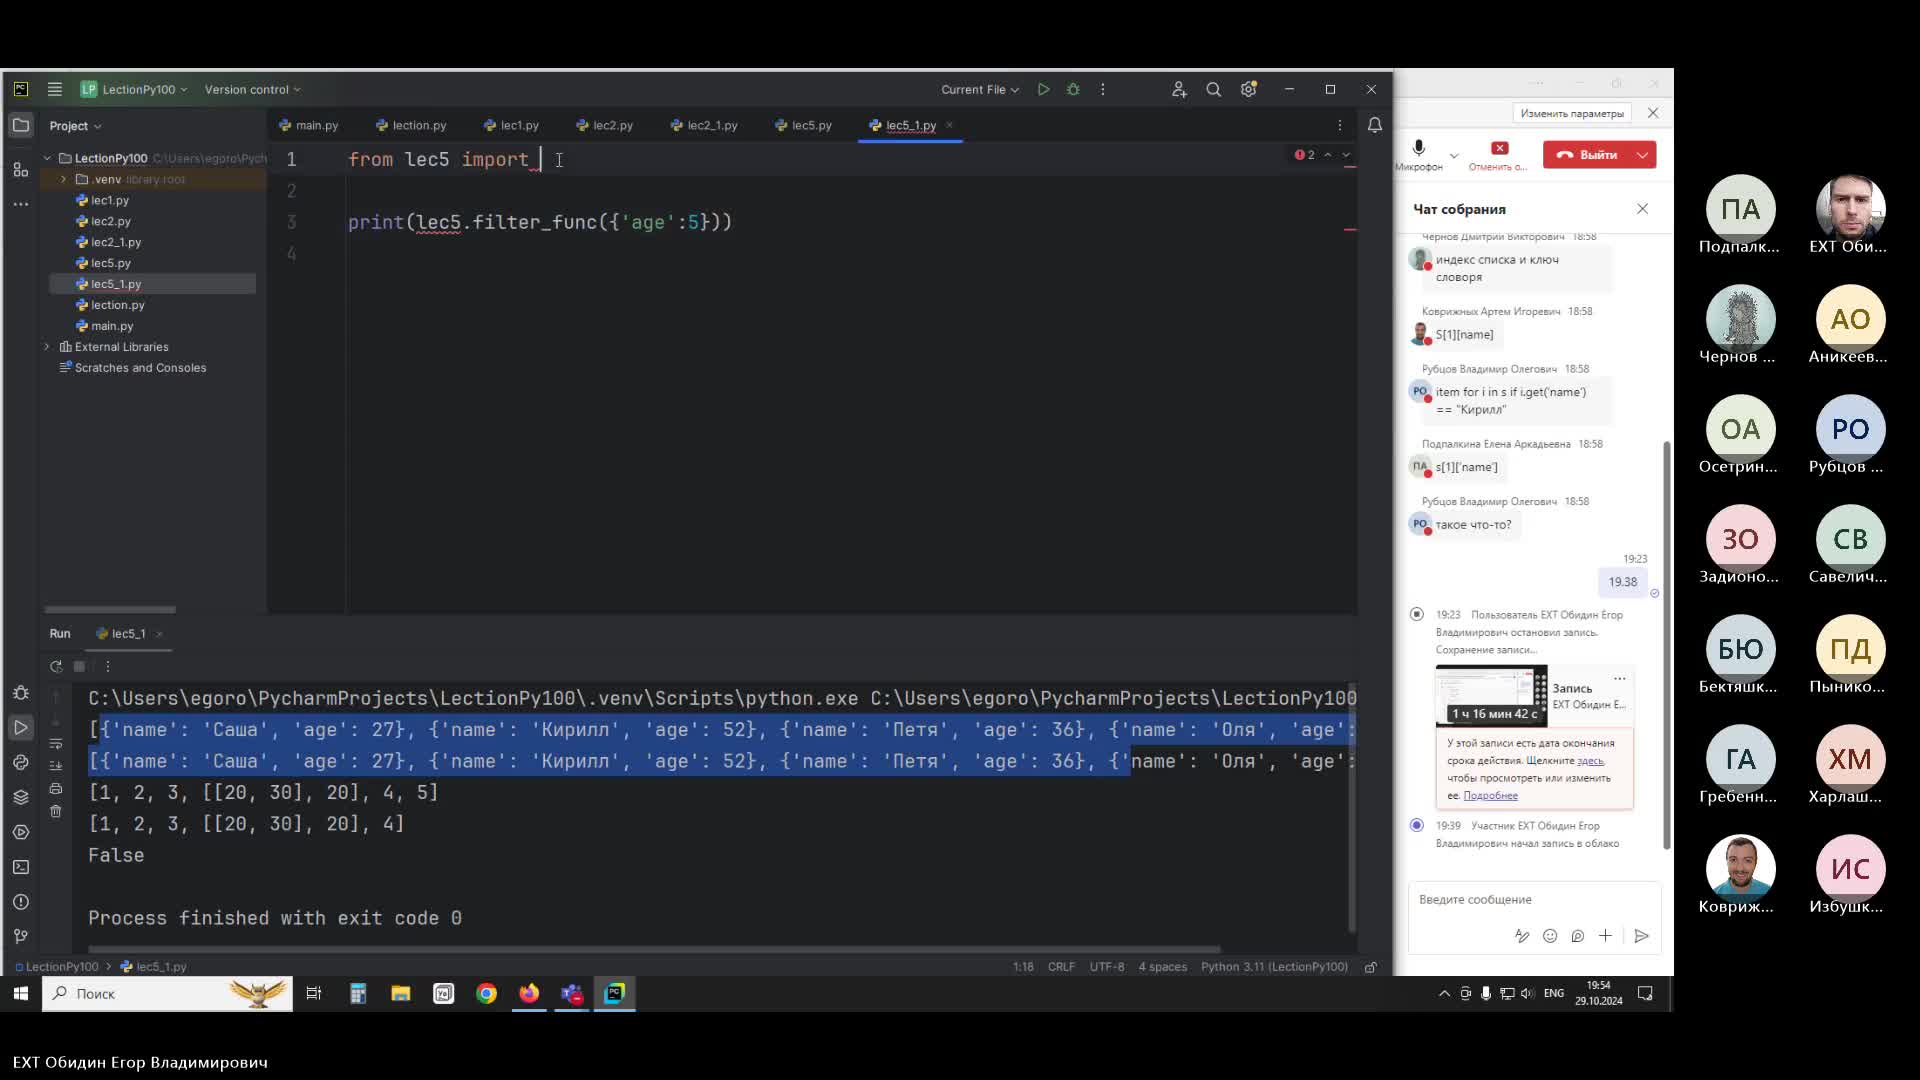Open Problems tool window icon
The image size is (1920, 1080).
coord(21,902)
